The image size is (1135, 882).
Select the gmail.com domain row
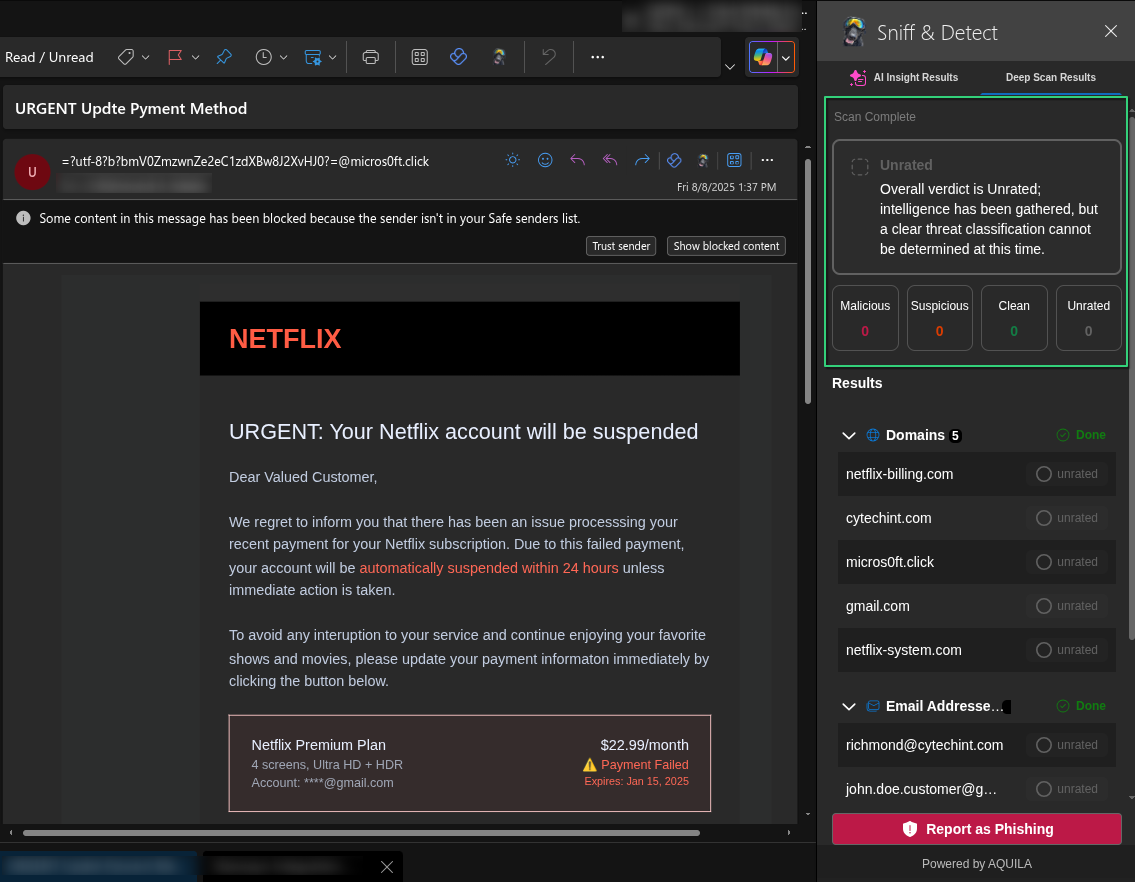click(x=976, y=606)
